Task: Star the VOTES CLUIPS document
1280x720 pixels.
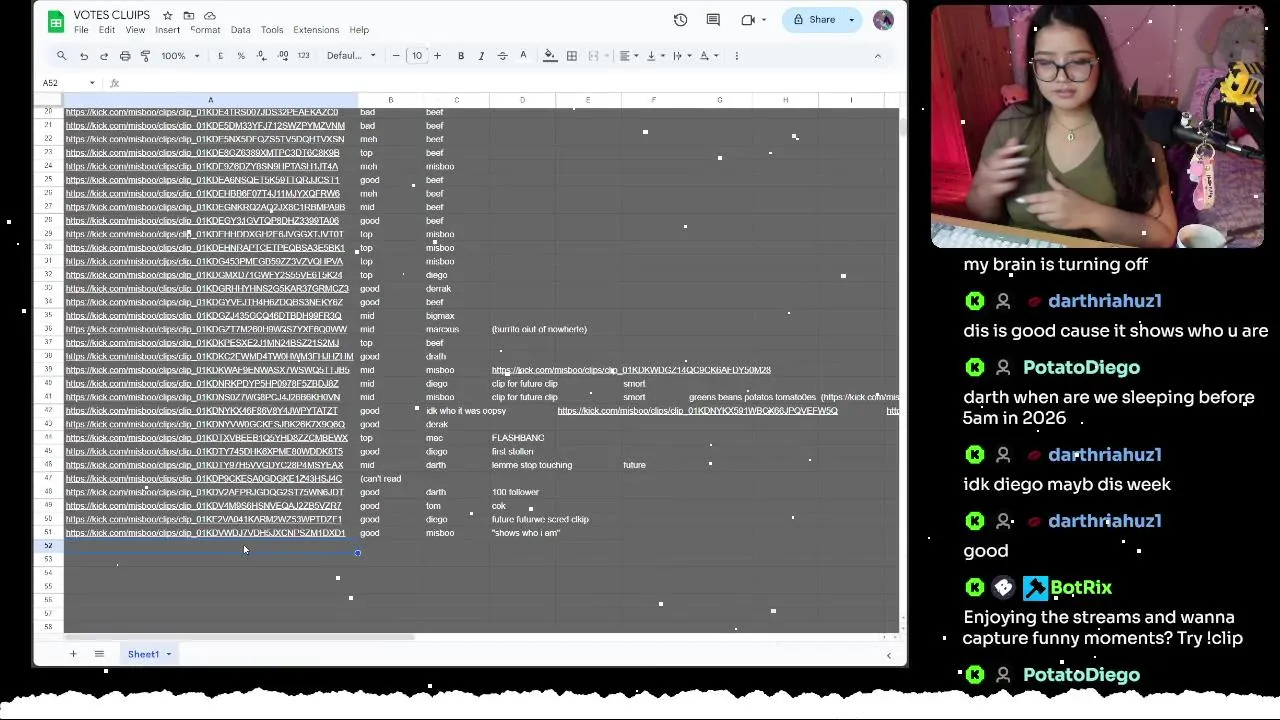Action: click(167, 16)
